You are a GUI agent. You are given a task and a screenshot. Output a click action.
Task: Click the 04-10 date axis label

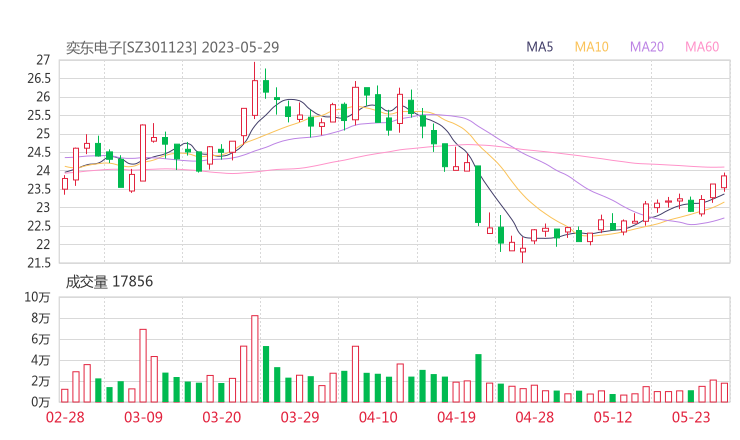[378, 417]
